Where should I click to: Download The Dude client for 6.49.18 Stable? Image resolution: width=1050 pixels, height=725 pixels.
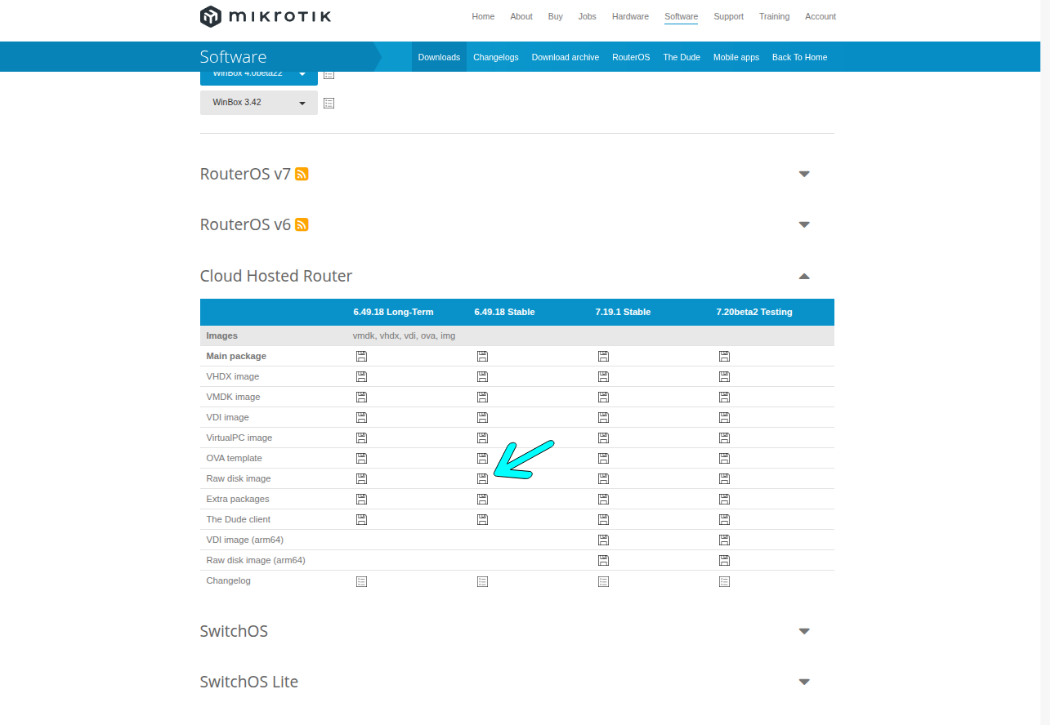point(482,519)
